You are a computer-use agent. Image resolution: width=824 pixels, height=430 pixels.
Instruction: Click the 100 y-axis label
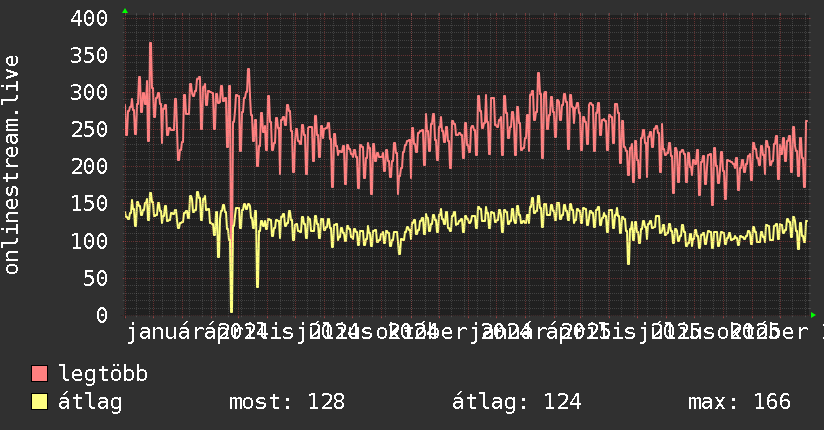(x=89, y=241)
